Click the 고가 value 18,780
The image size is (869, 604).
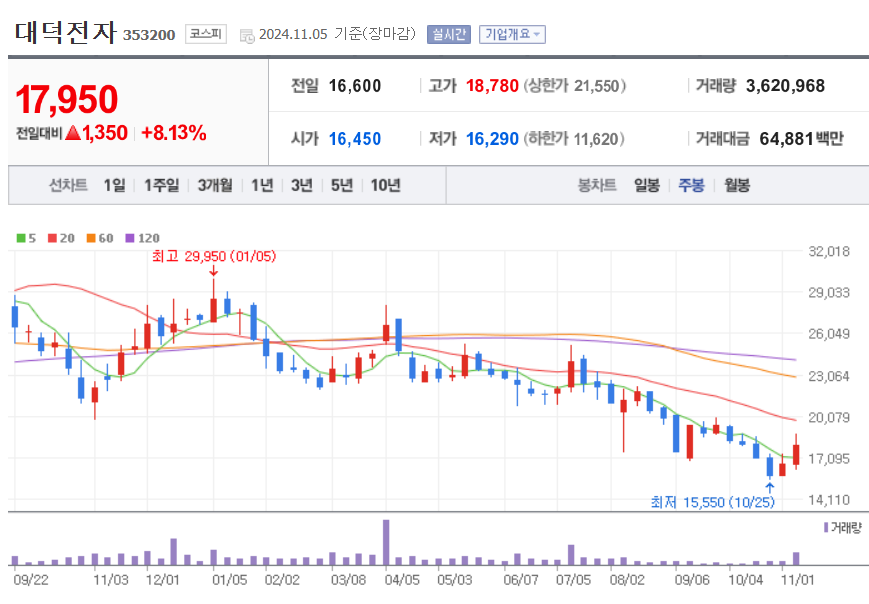[x=492, y=86]
